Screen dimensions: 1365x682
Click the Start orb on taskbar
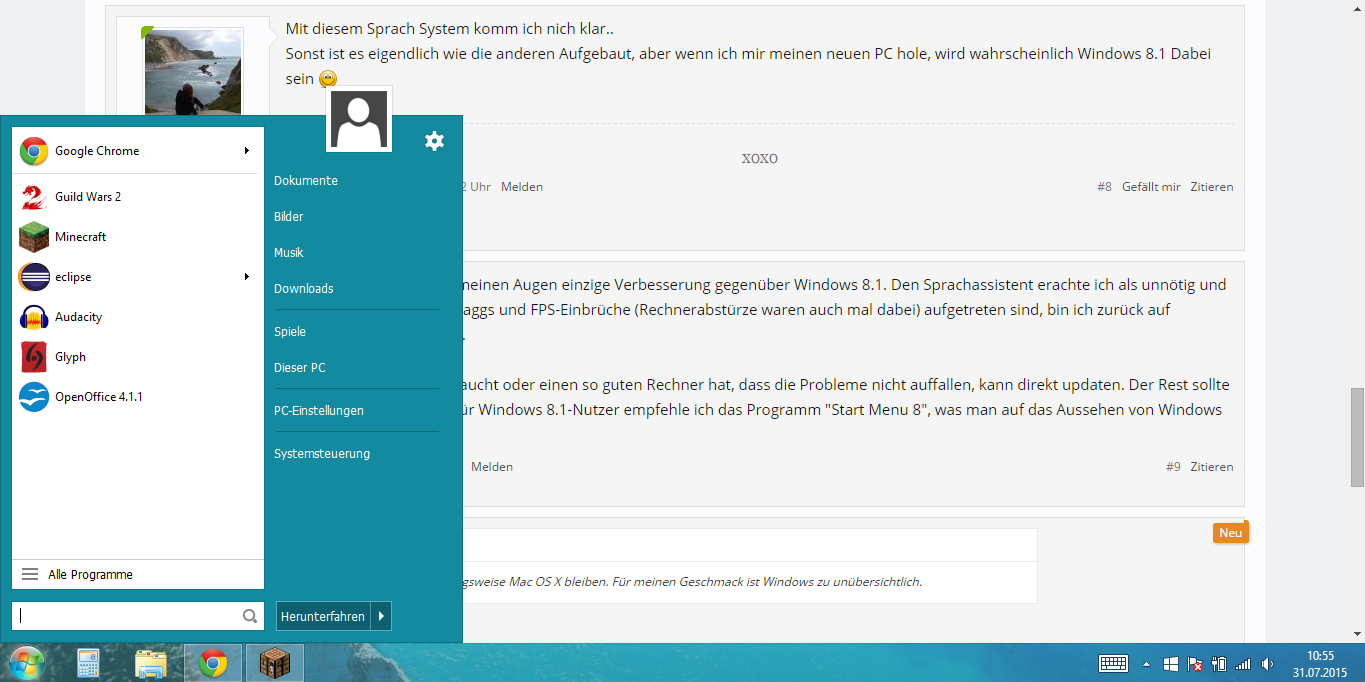(26, 663)
